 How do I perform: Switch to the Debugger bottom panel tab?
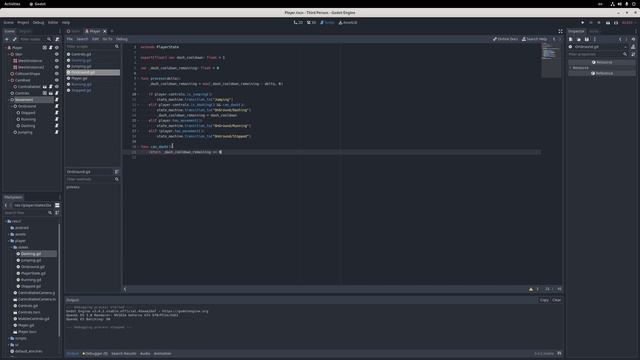(x=95, y=353)
